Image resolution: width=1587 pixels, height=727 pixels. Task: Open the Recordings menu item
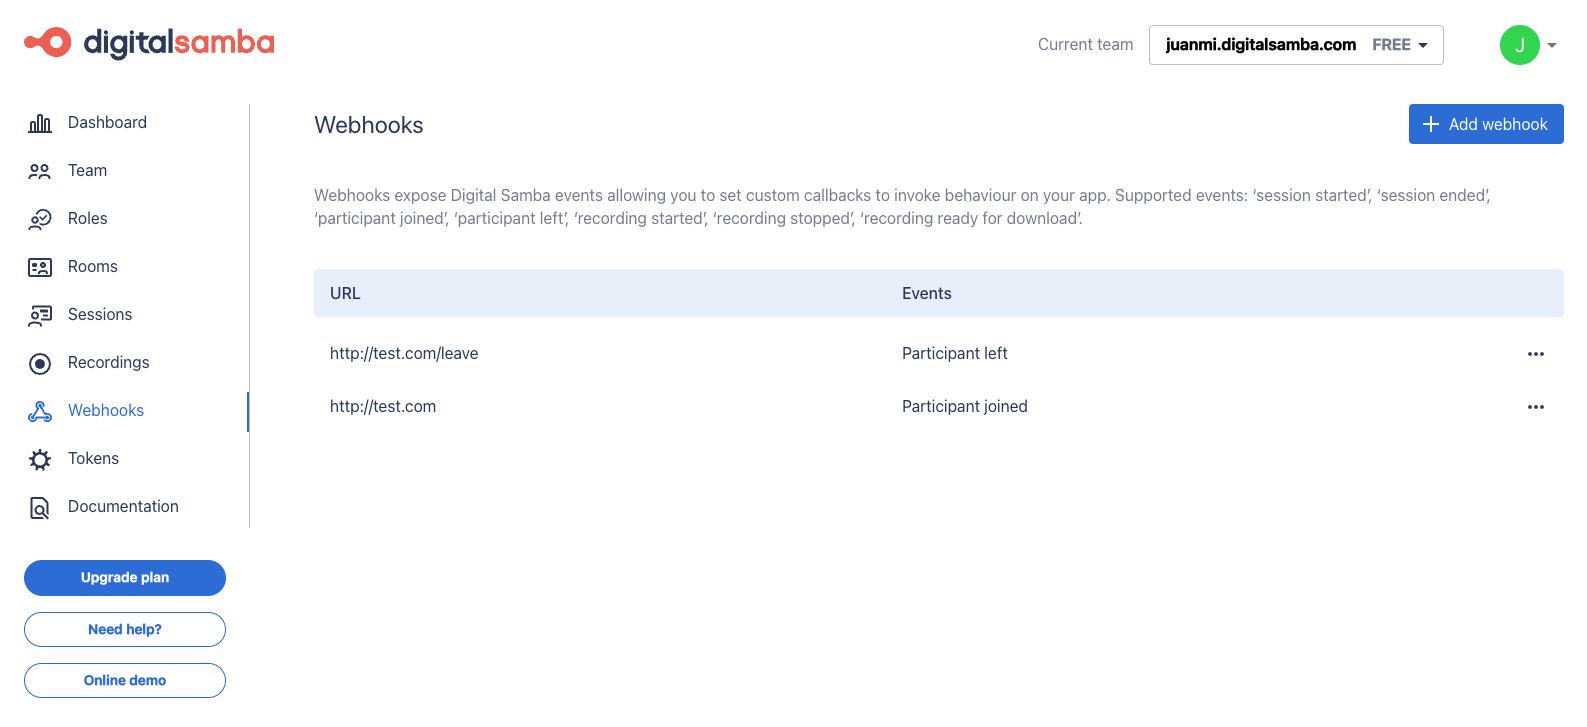(108, 363)
